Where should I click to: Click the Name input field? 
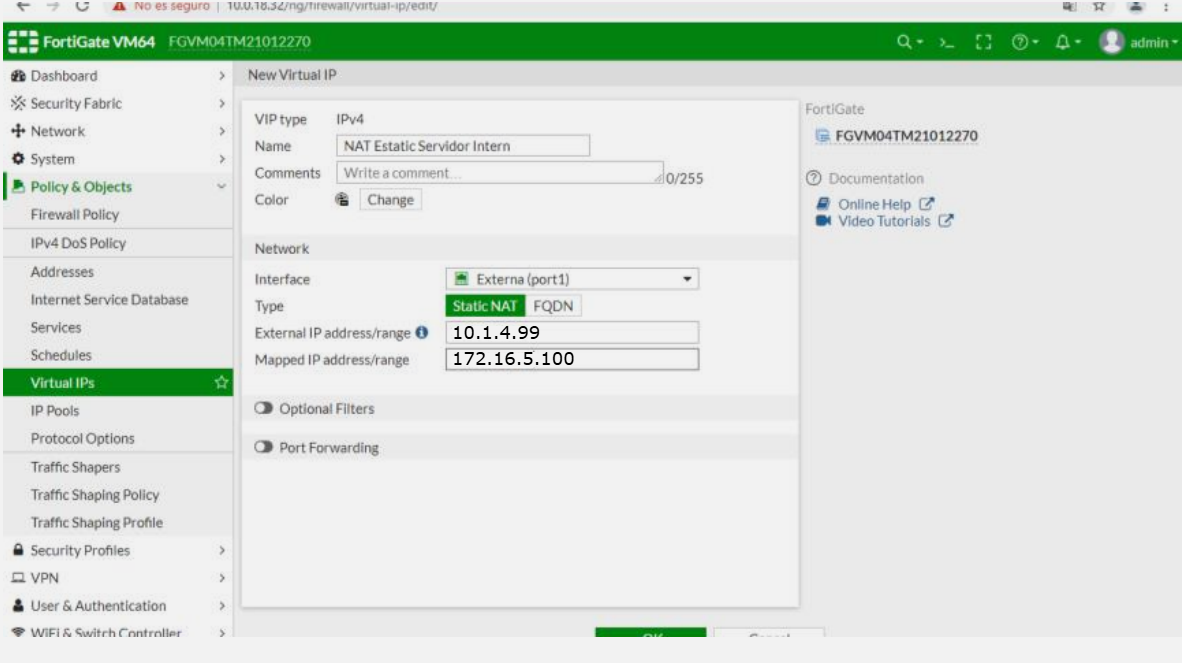[x=463, y=145]
